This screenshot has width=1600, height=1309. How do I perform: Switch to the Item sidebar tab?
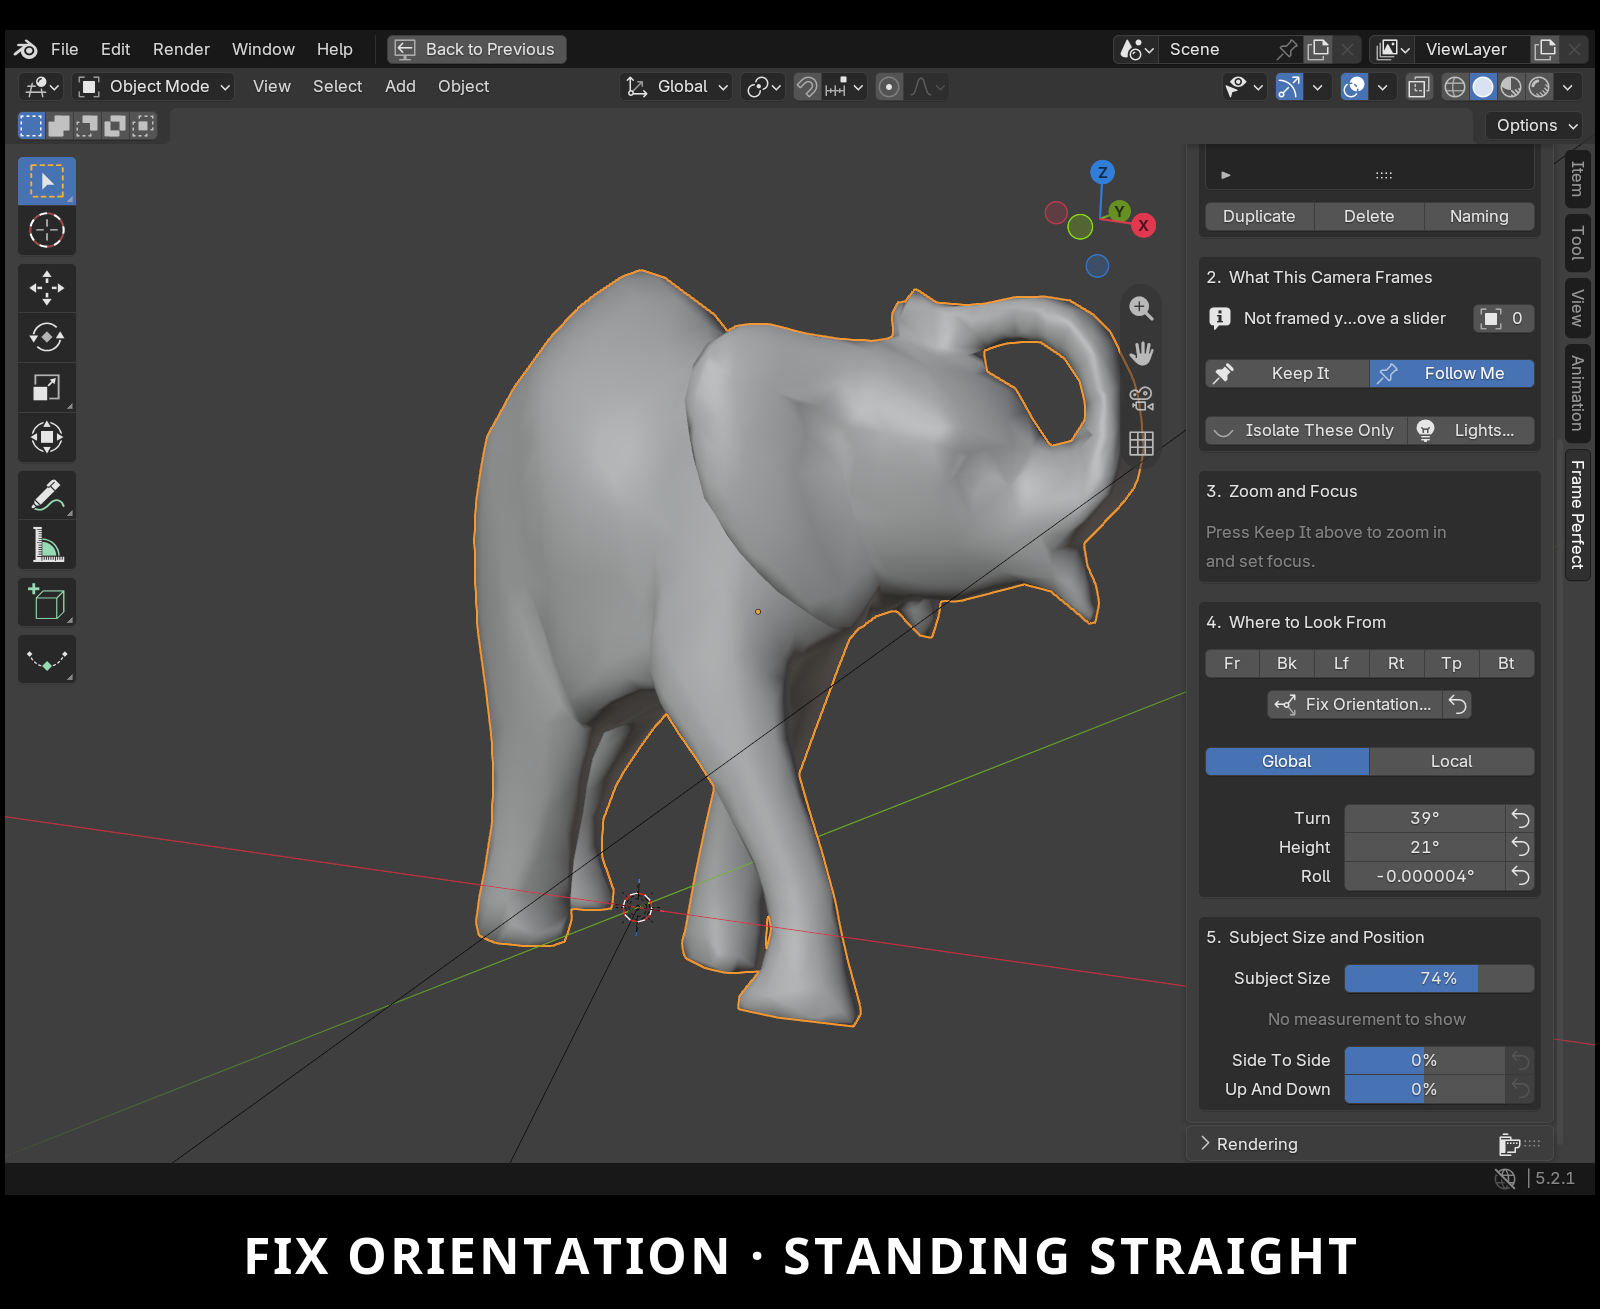(x=1577, y=179)
